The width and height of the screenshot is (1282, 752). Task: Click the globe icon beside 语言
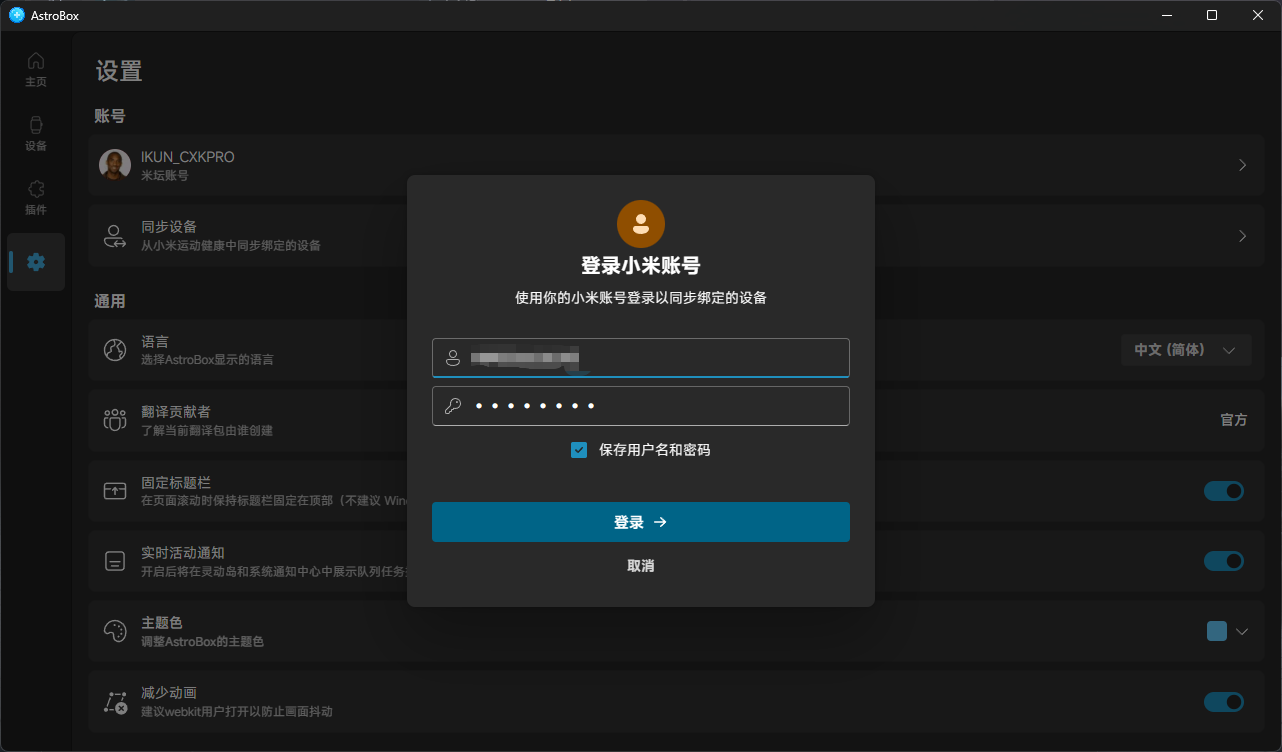tap(115, 350)
